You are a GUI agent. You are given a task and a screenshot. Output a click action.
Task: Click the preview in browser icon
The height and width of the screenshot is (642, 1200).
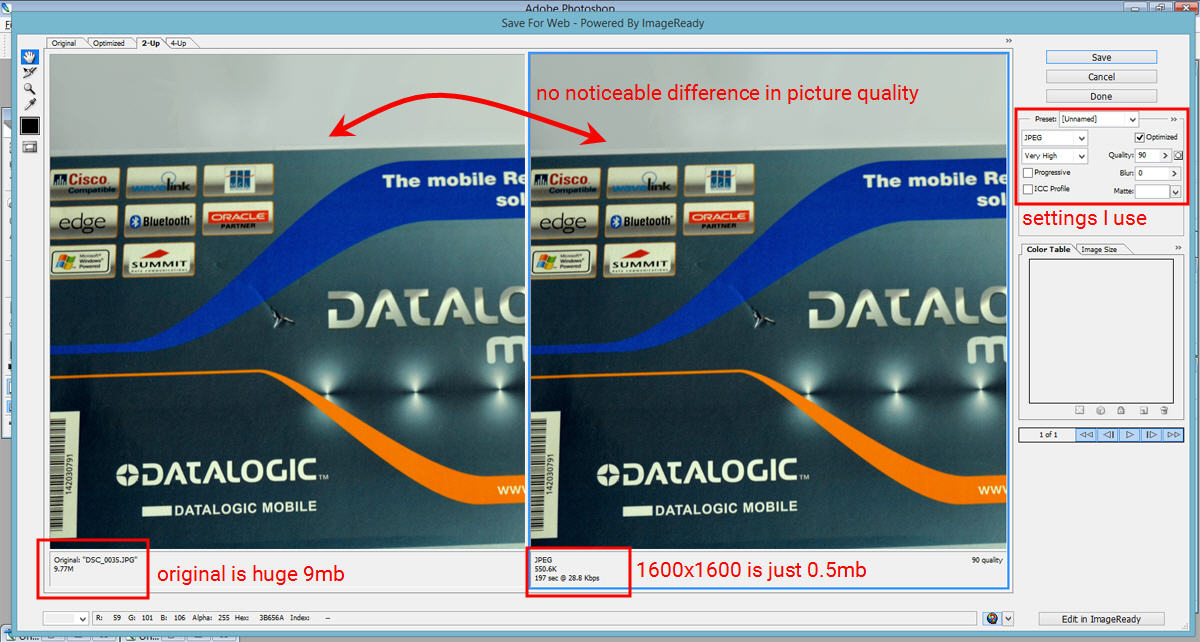pos(992,619)
